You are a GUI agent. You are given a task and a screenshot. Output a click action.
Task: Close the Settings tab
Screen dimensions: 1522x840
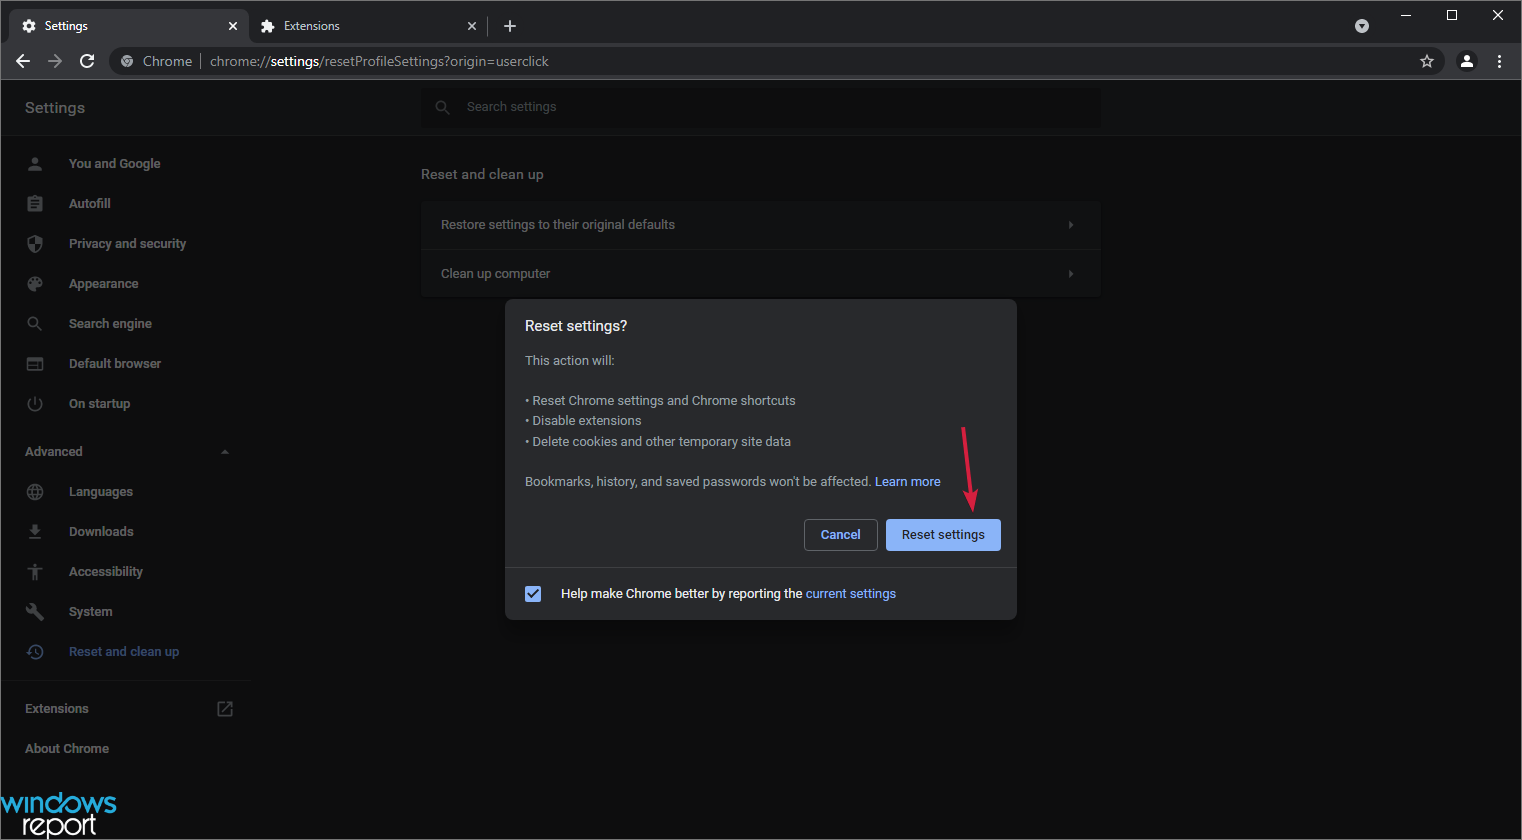click(233, 26)
